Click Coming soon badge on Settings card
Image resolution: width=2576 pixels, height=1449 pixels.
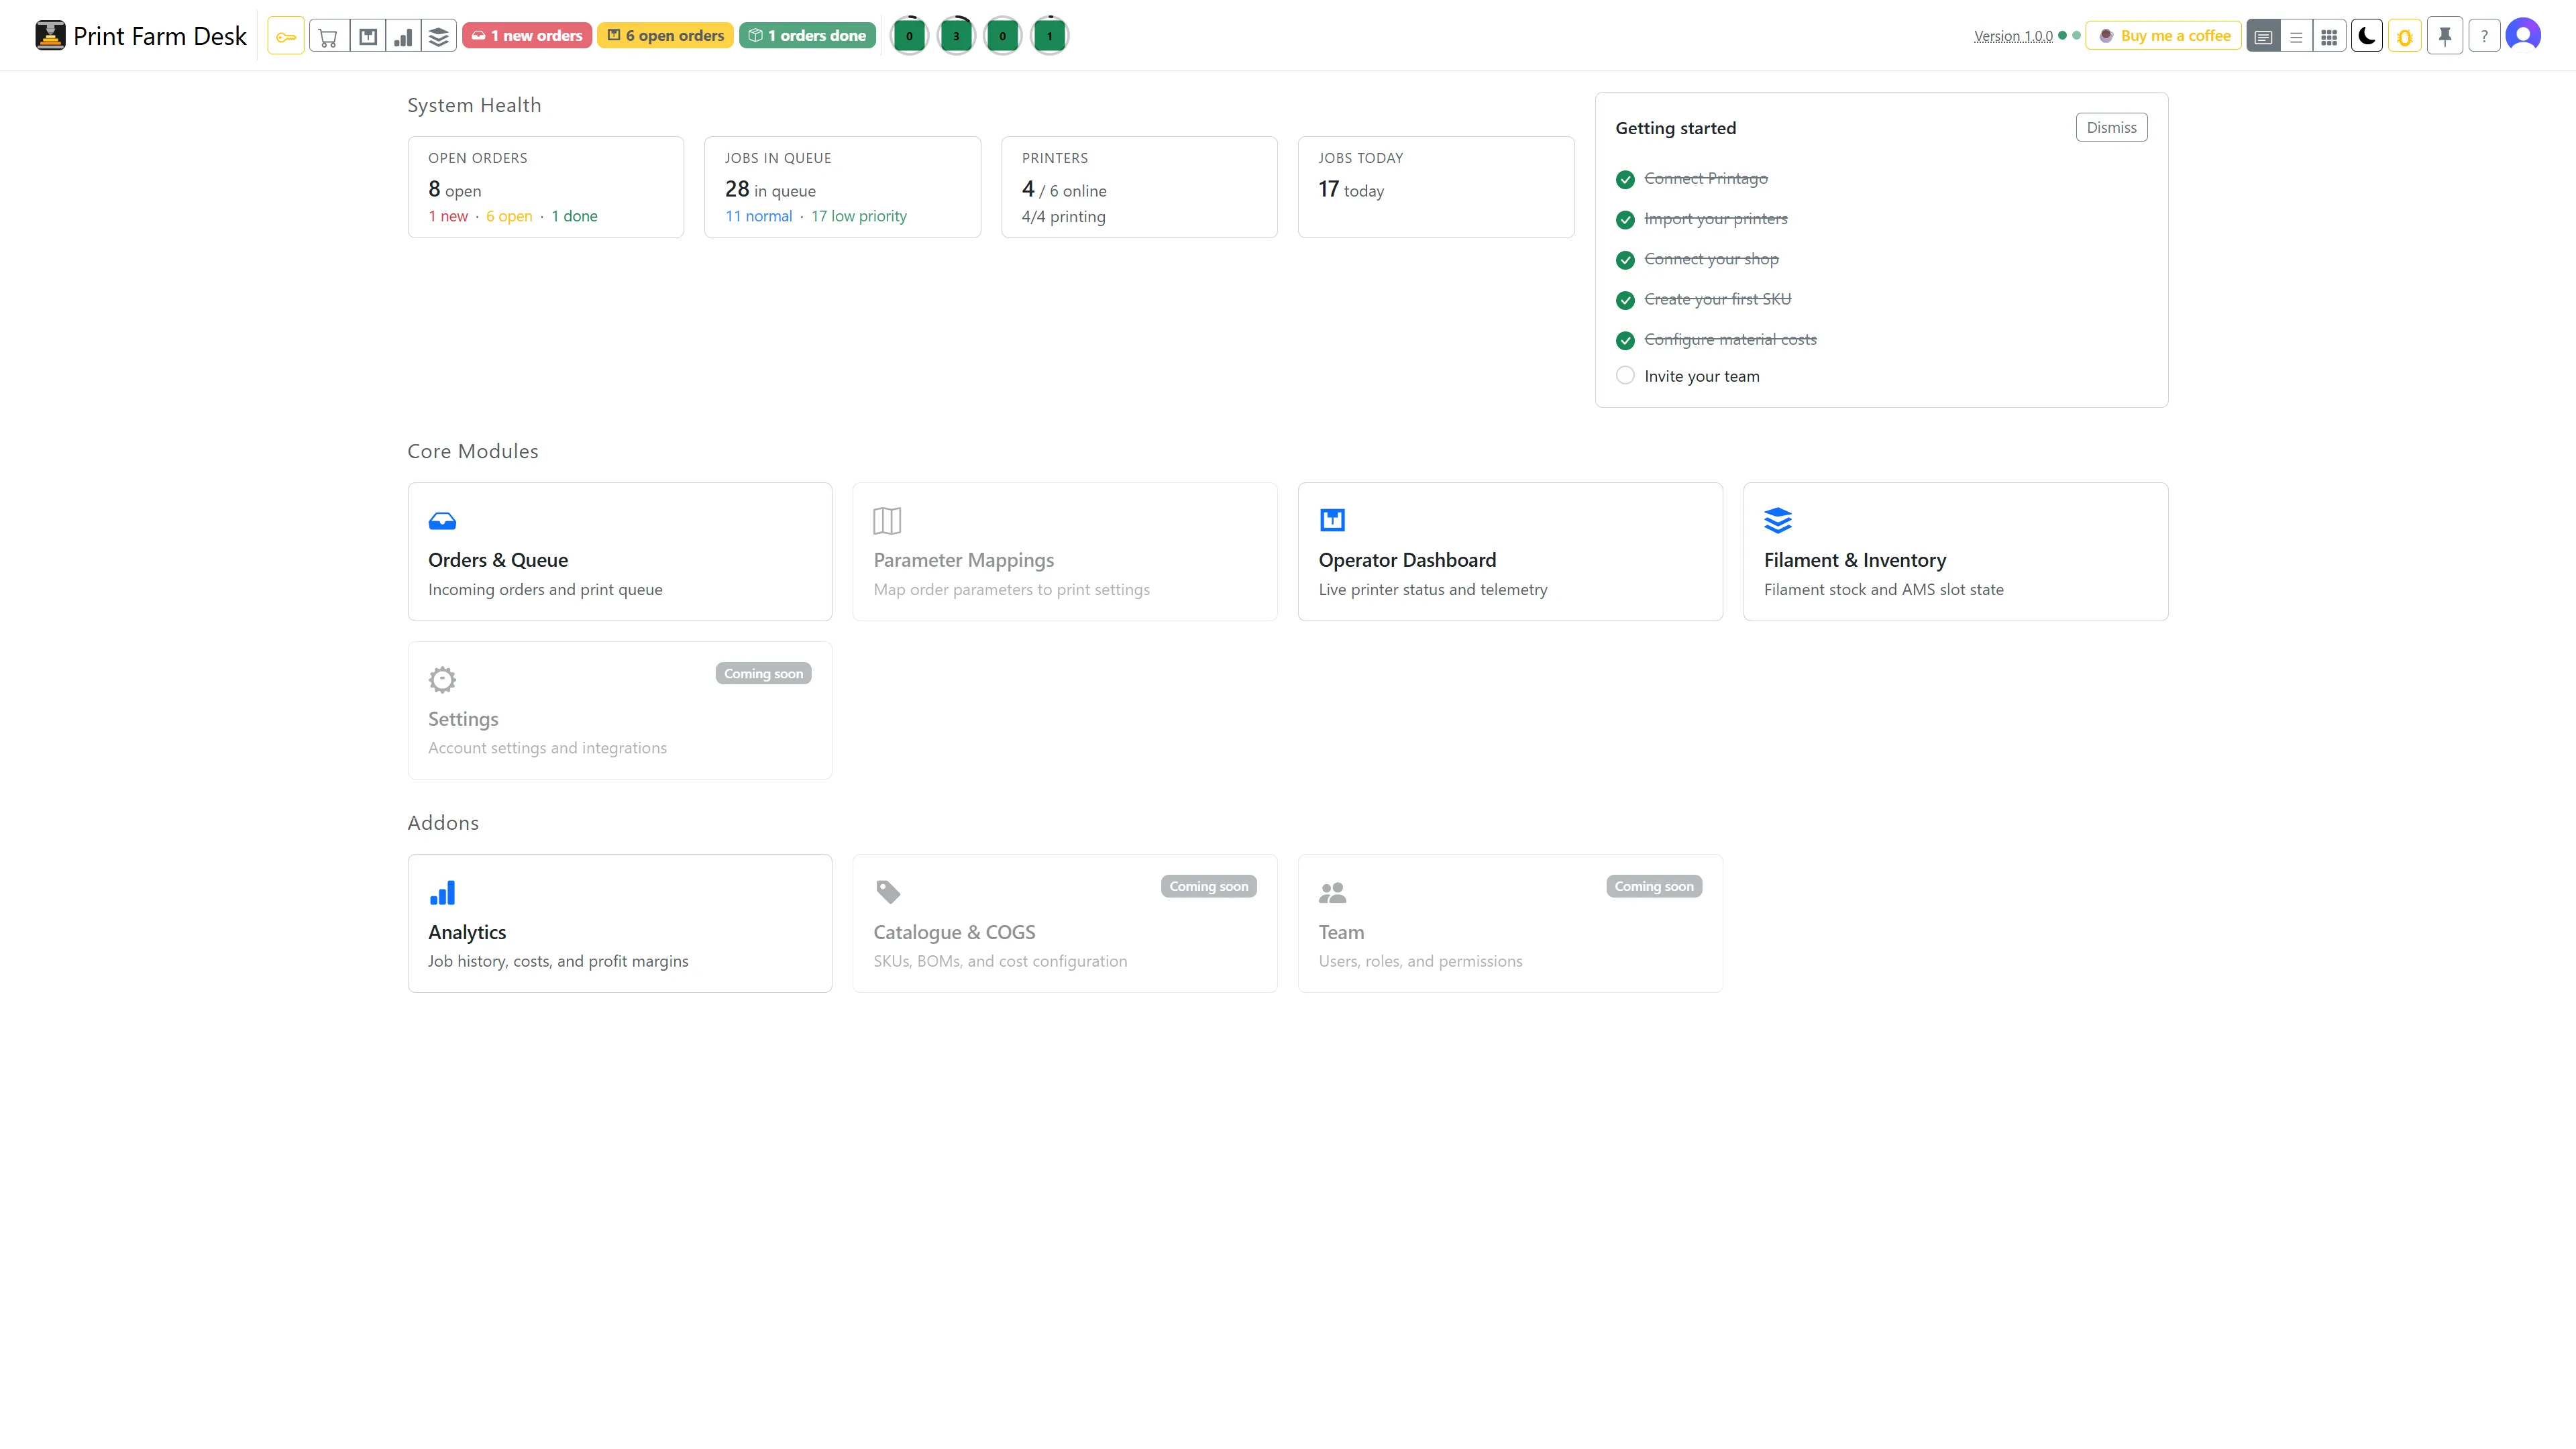tap(763, 674)
